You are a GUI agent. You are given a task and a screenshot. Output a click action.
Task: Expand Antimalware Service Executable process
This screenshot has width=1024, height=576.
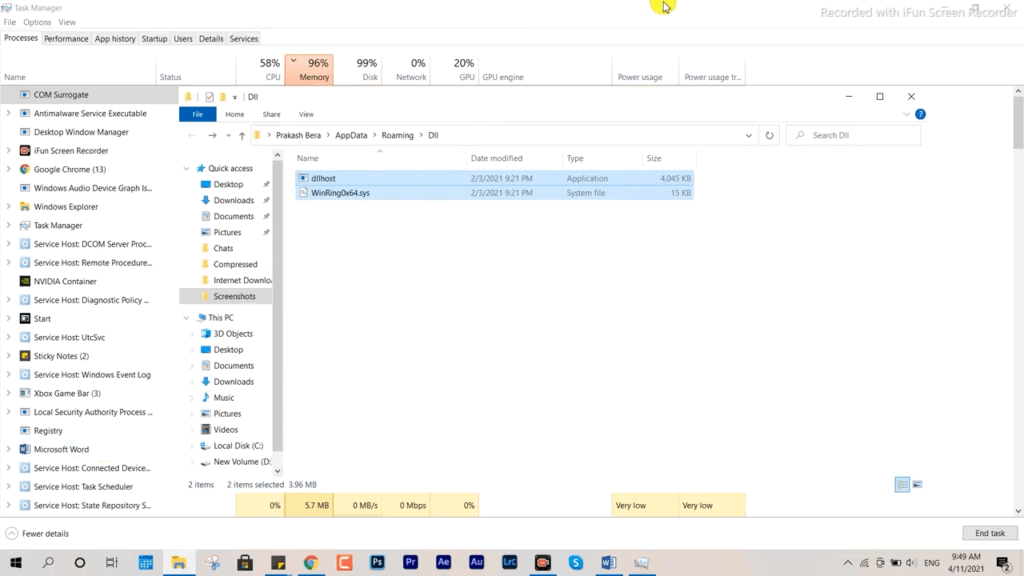pyautogui.click(x=8, y=113)
